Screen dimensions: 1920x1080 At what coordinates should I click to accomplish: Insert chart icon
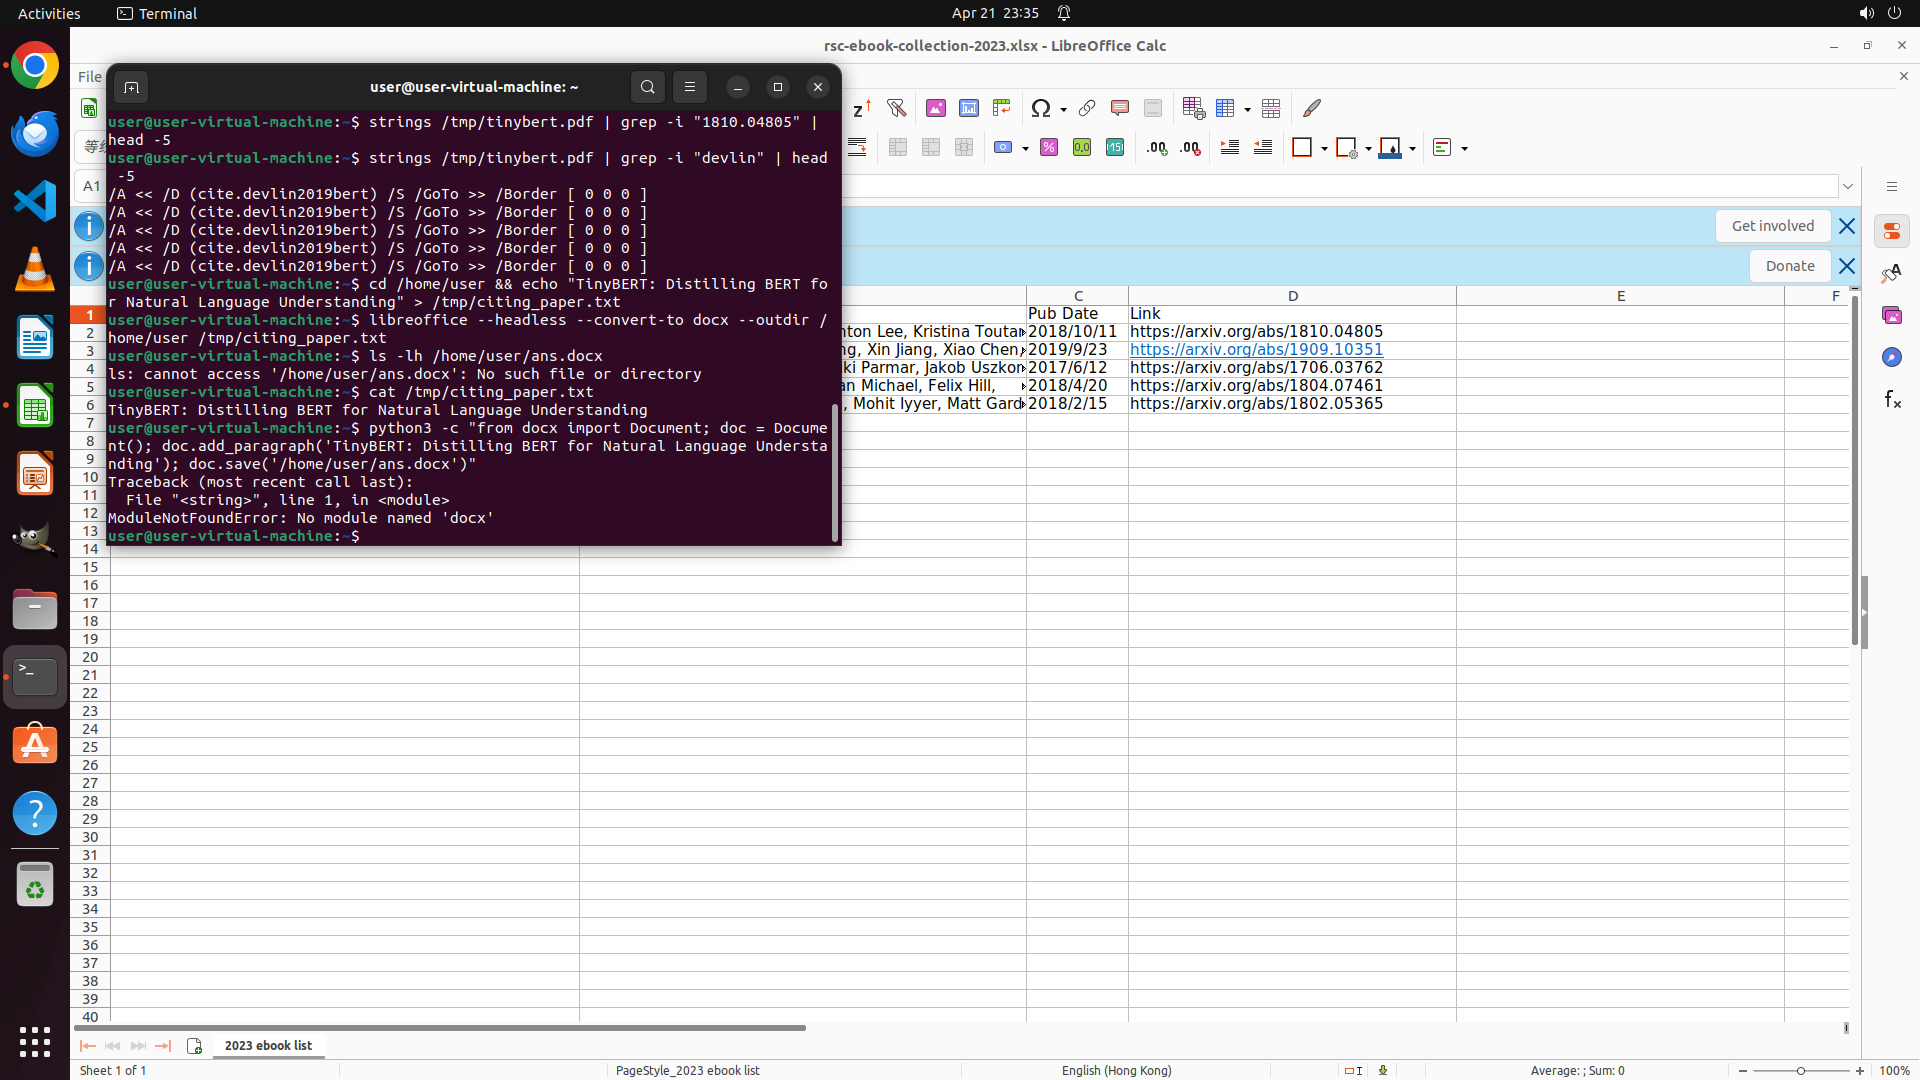969,108
